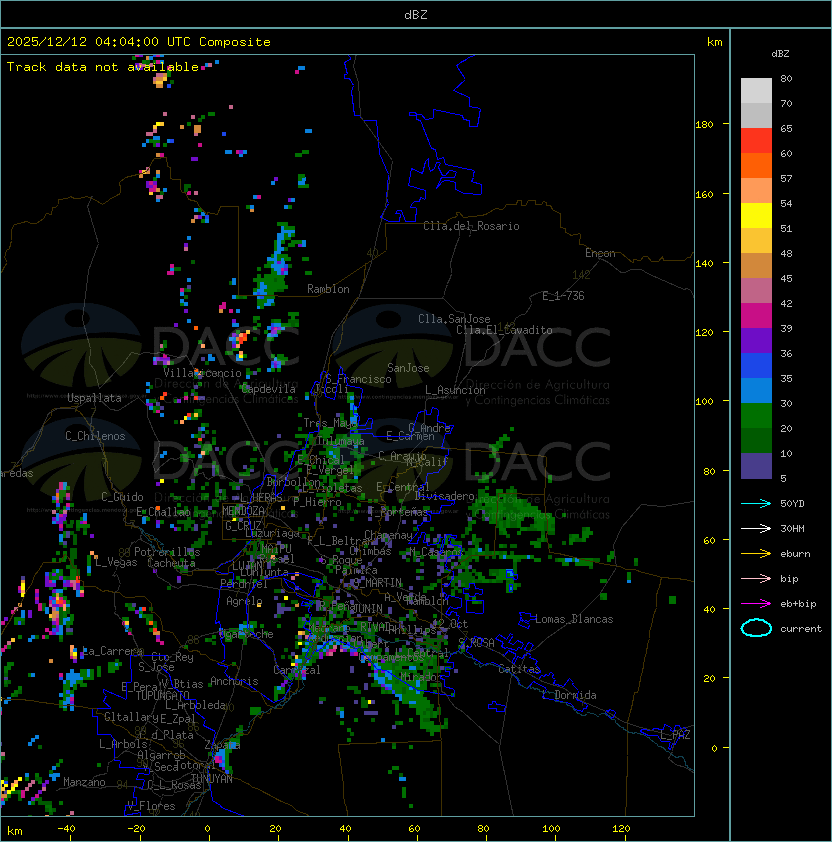
Task: Click the Encon place label
Action: tap(600, 253)
